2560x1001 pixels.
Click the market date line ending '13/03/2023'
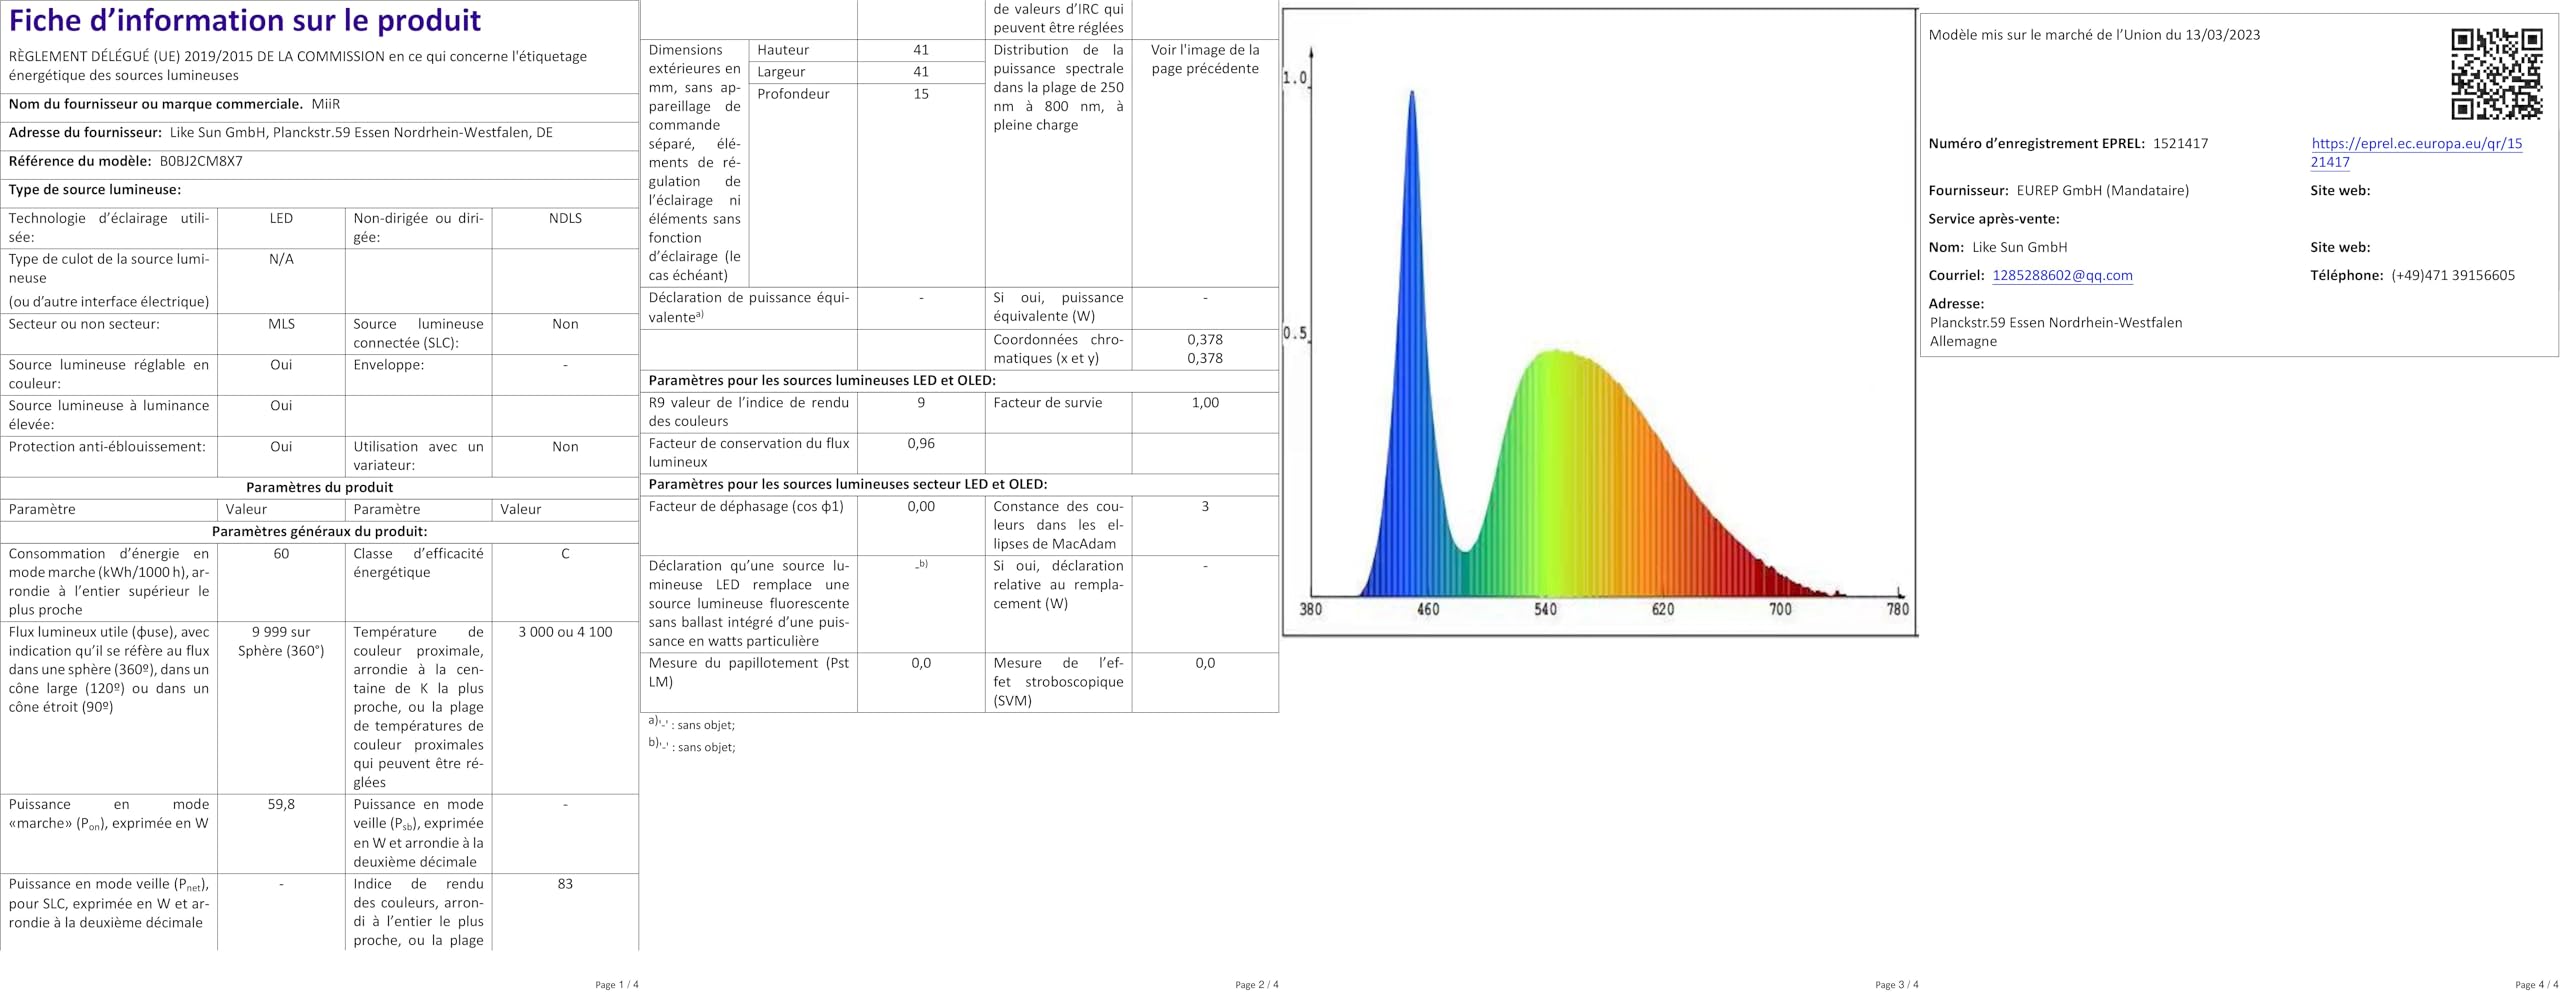click(2094, 35)
